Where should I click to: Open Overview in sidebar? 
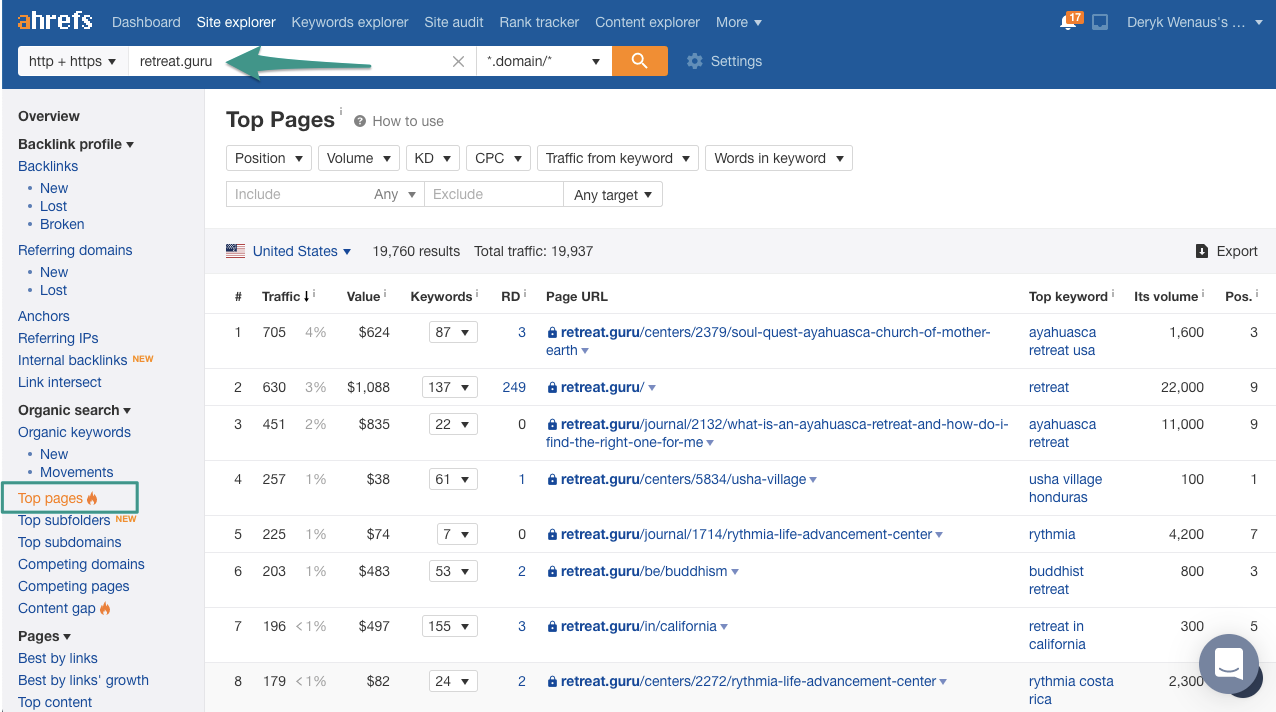tap(49, 116)
